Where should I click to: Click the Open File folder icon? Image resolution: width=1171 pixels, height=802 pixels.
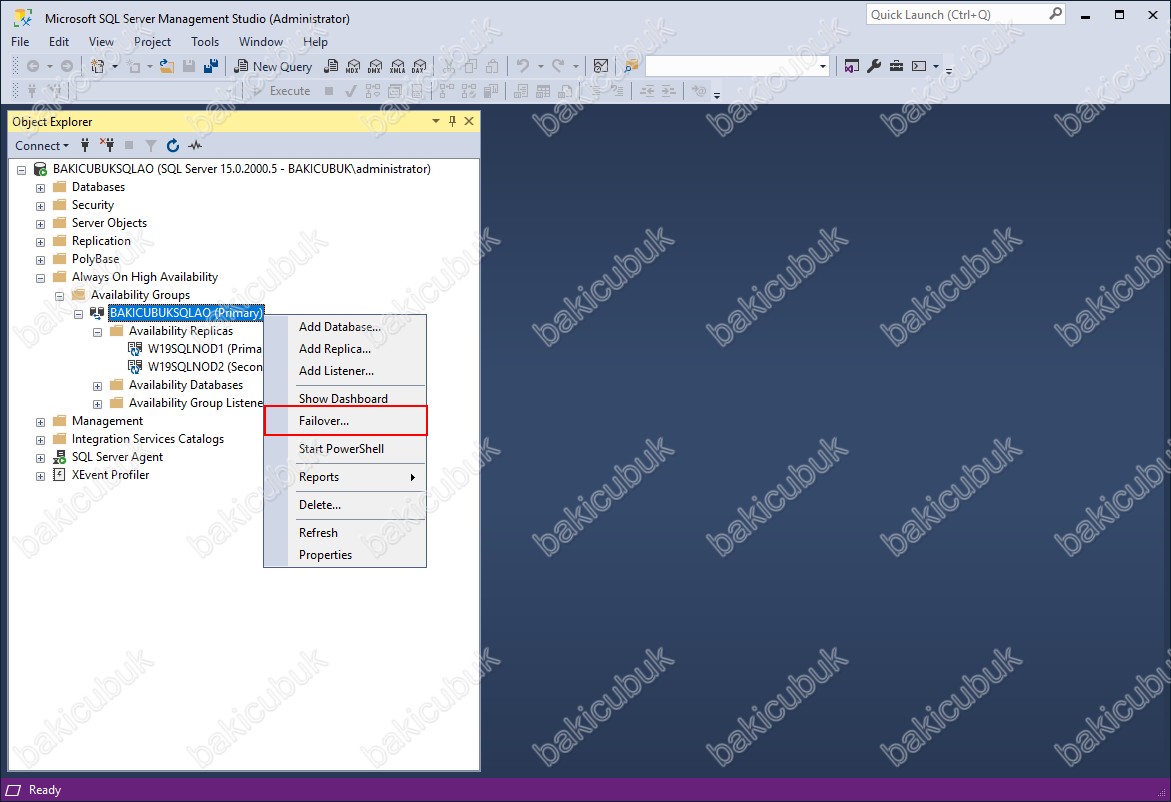(167, 66)
